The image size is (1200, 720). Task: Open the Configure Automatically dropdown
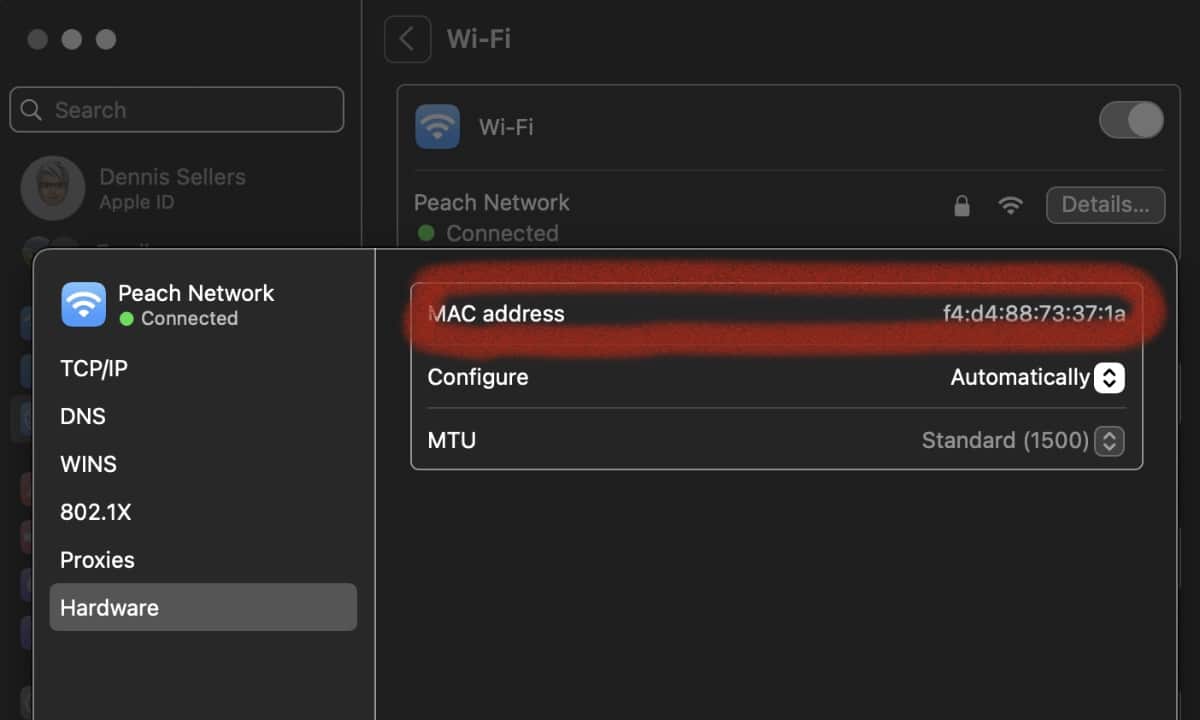[1109, 378]
